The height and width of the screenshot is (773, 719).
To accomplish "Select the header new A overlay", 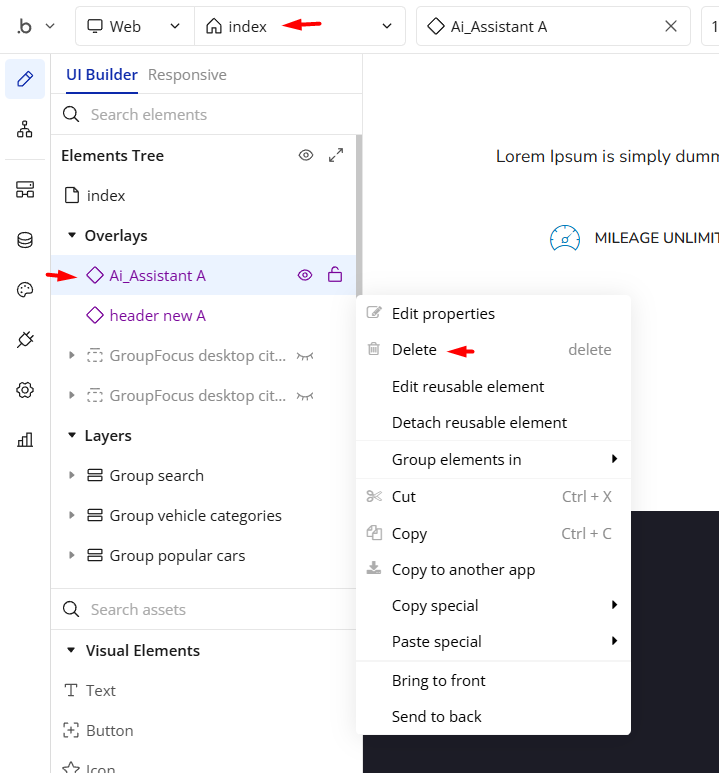I will (157, 316).
